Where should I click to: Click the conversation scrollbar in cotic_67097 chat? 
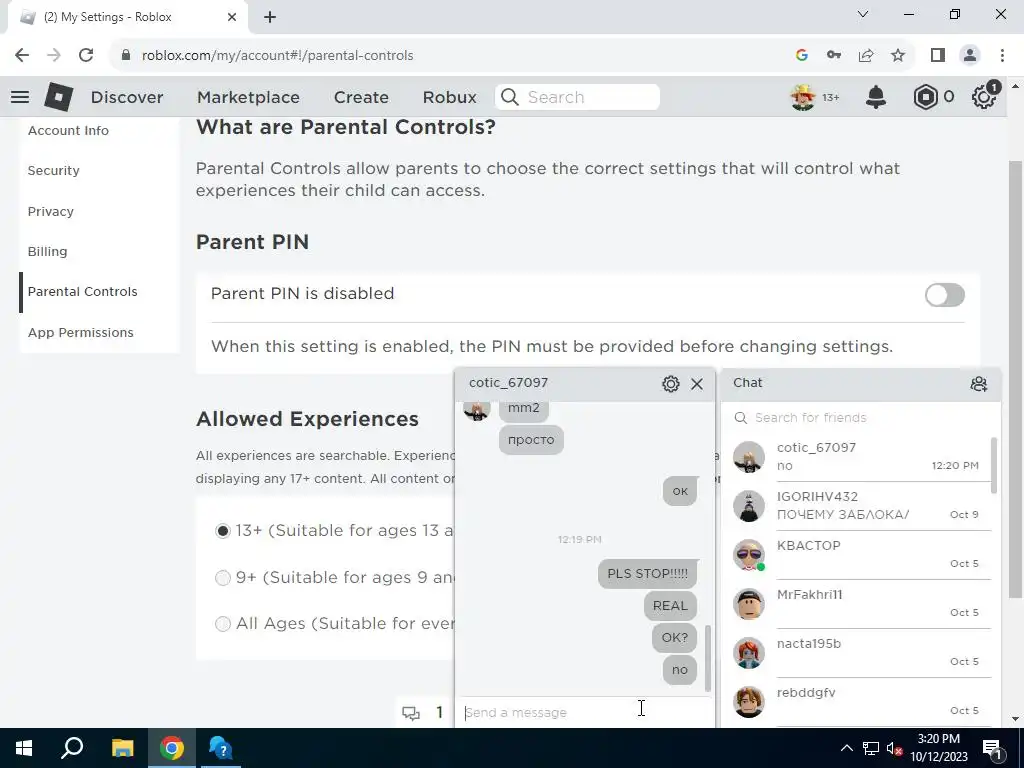coord(707,658)
